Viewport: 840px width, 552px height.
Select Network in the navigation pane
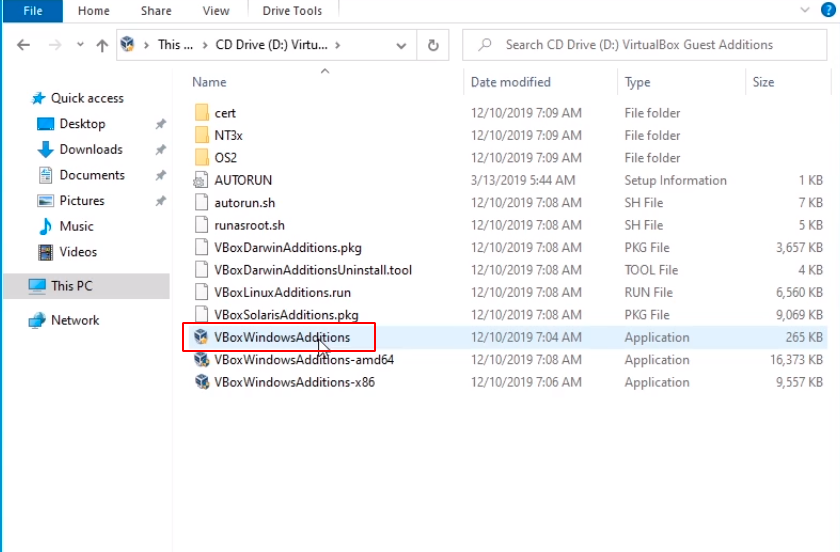click(x=74, y=320)
